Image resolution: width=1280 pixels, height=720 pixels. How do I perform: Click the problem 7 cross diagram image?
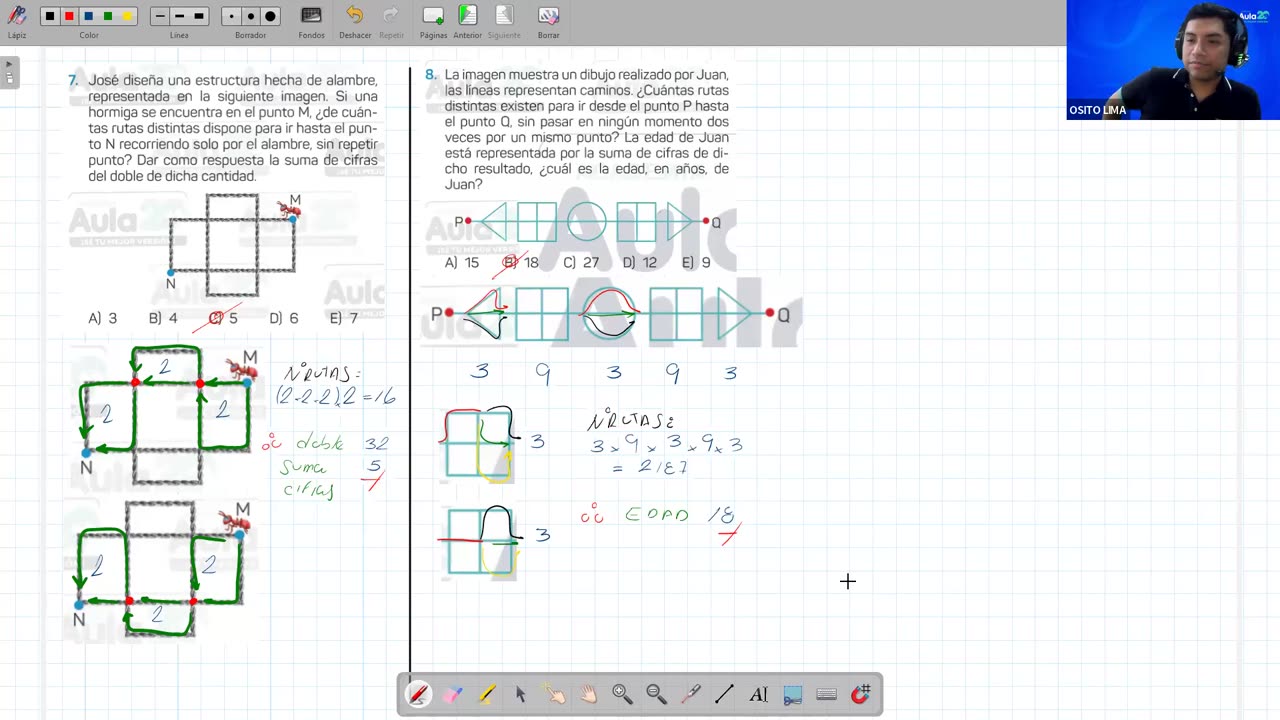pos(232,245)
